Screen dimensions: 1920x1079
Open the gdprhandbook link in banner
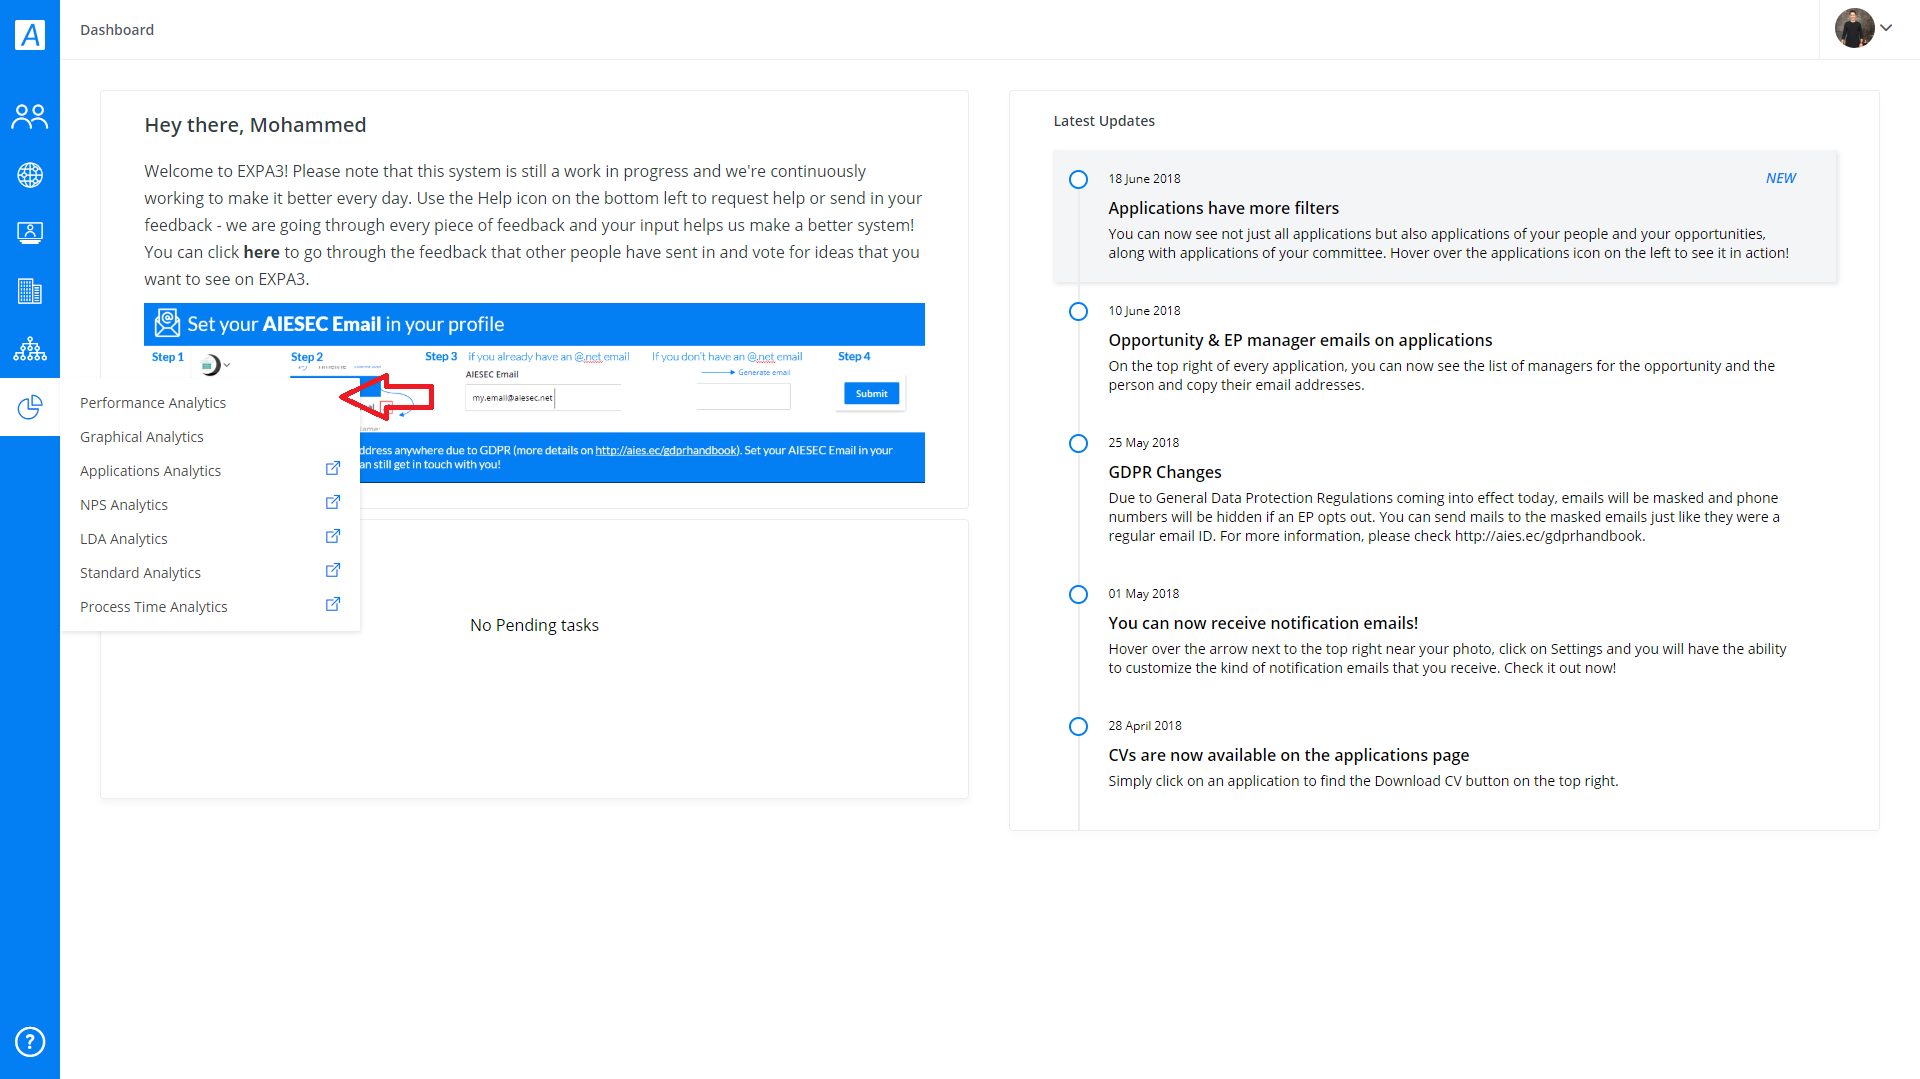(666, 451)
